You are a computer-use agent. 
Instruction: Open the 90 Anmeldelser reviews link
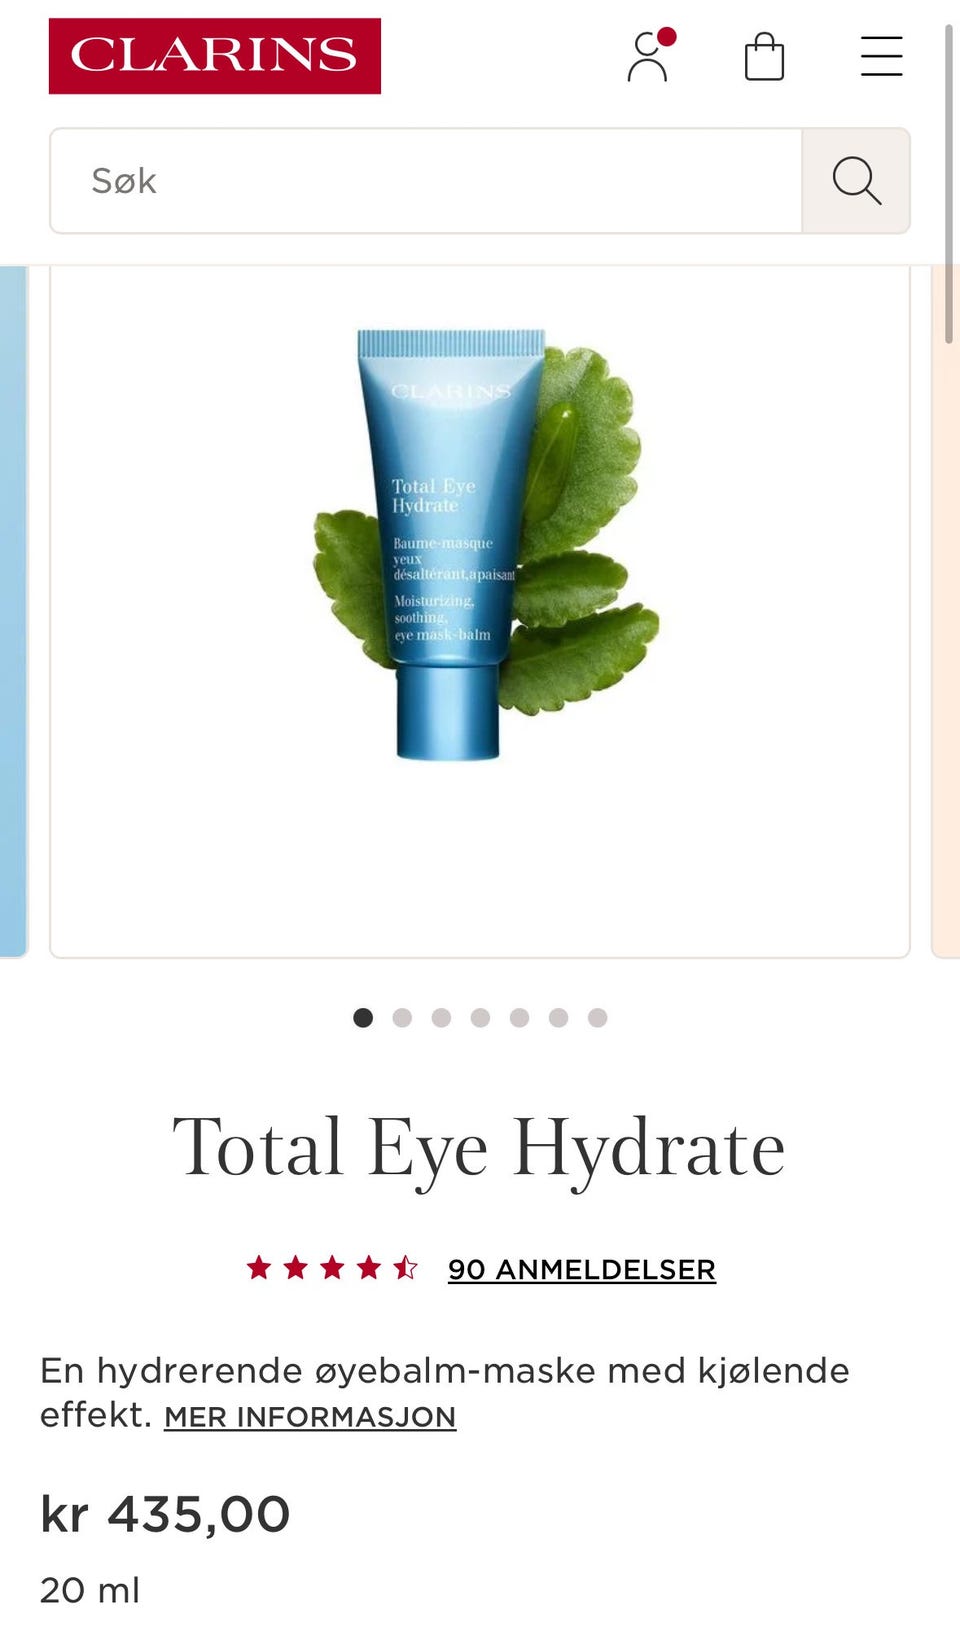(582, 1269)
